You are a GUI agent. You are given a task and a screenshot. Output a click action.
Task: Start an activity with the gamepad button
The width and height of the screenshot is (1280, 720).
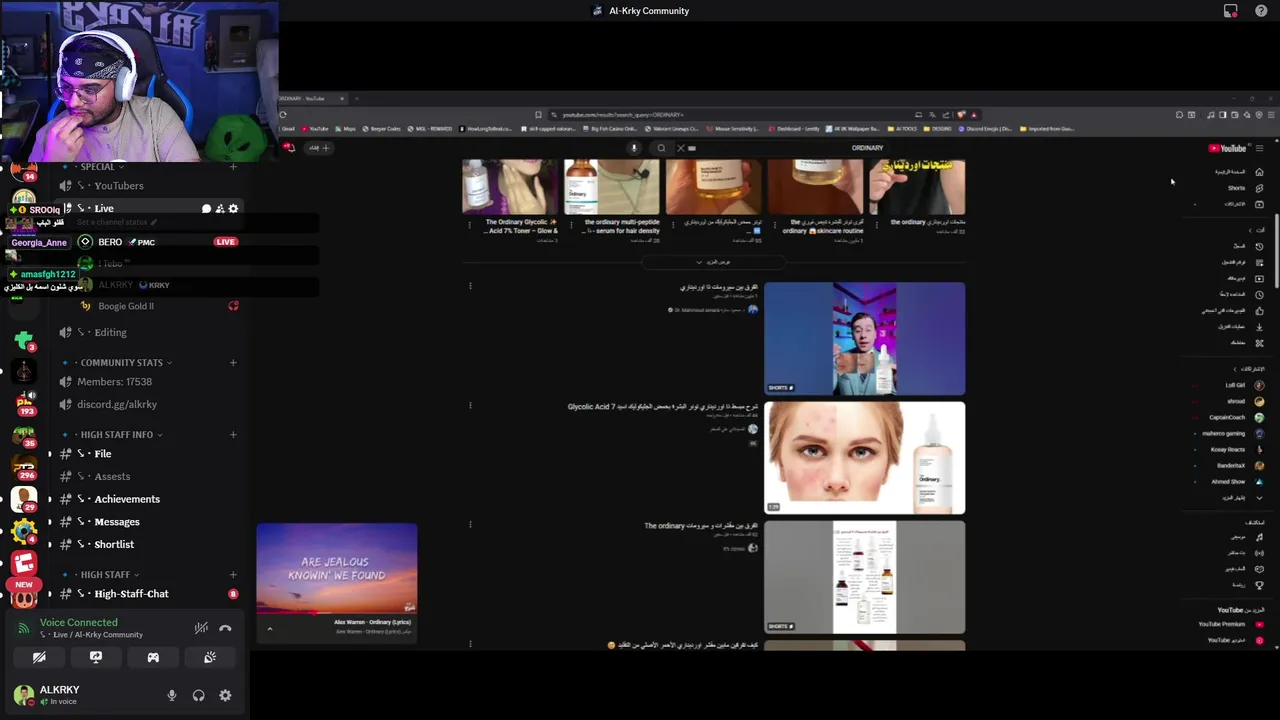click(x=153, y=657)
